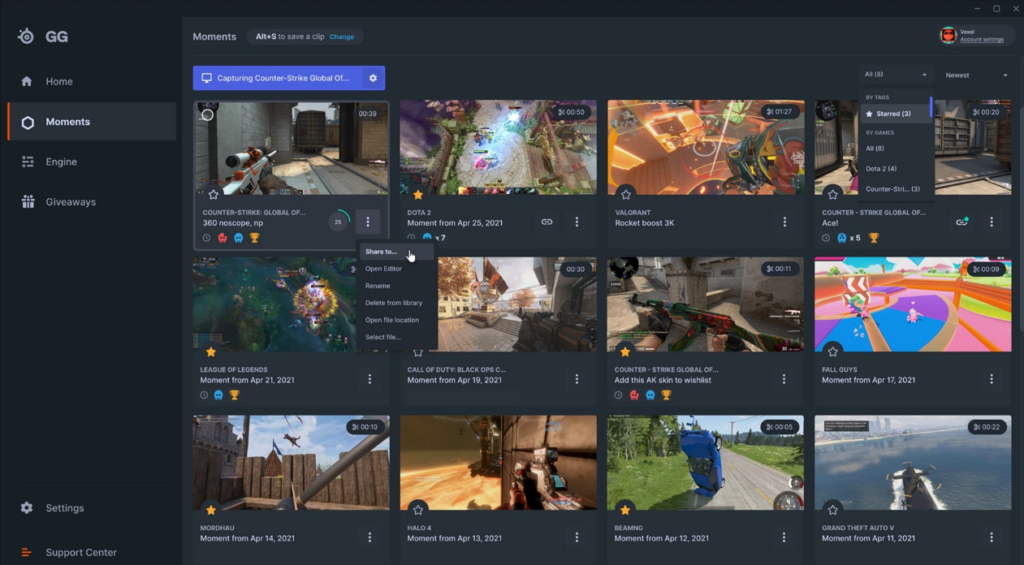Star the Valorant Rocket boost clip

(x=626, y=194)
